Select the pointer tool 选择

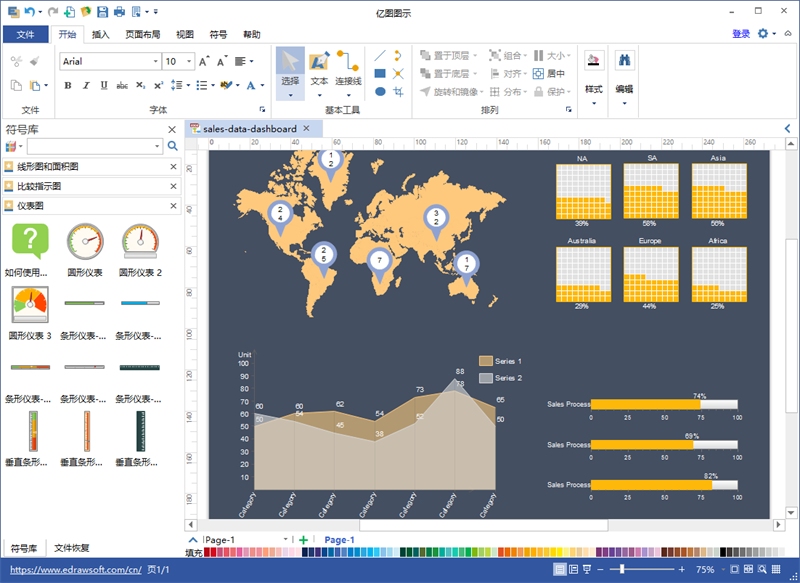(x=290, y=70)
